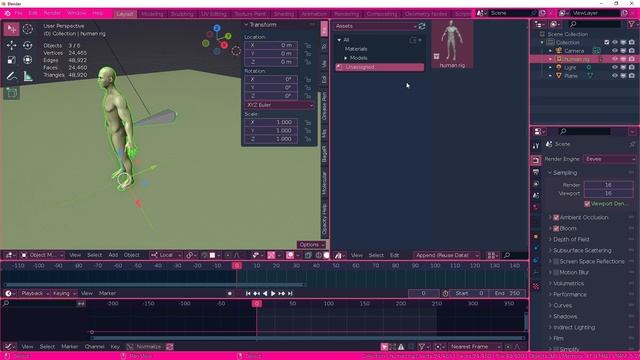Expand the Models catalog in assets
Viewport: 640px width, 360px height.
(346, 58)
